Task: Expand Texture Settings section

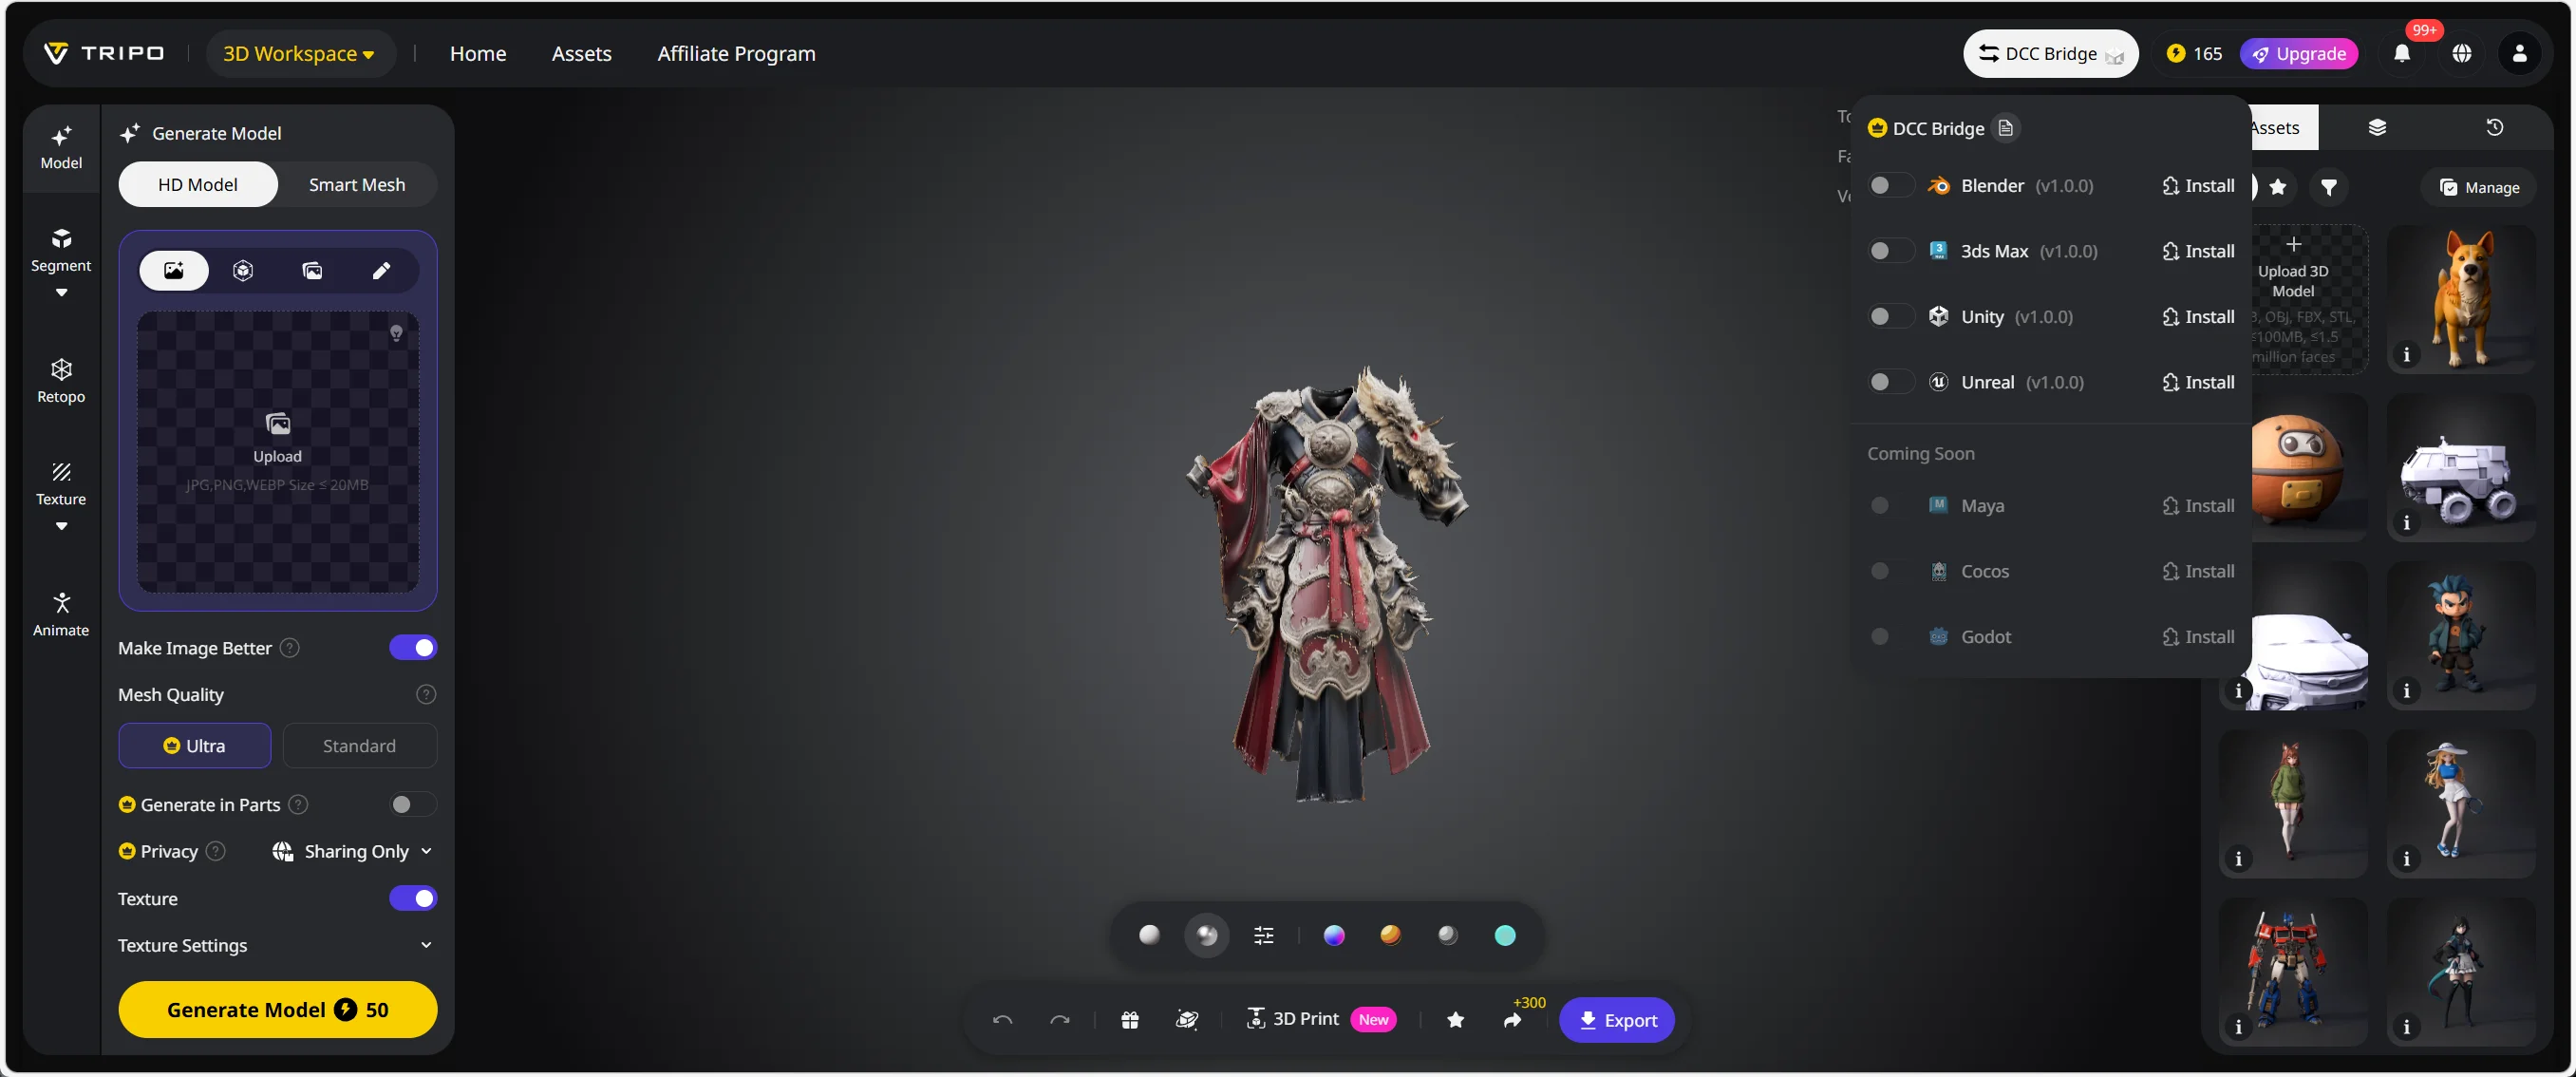Action: 277,946
